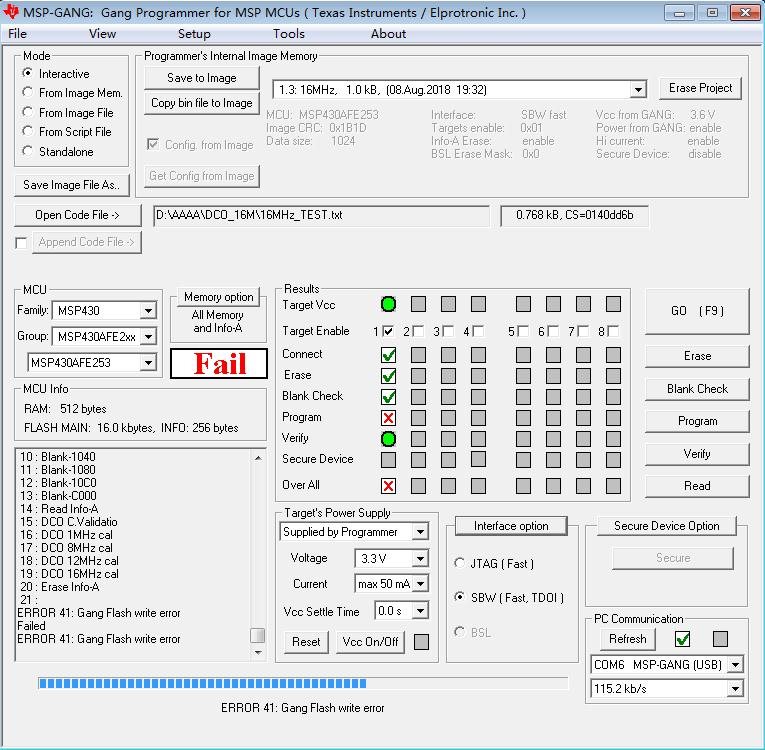Open the View menu

pos(102,34)
